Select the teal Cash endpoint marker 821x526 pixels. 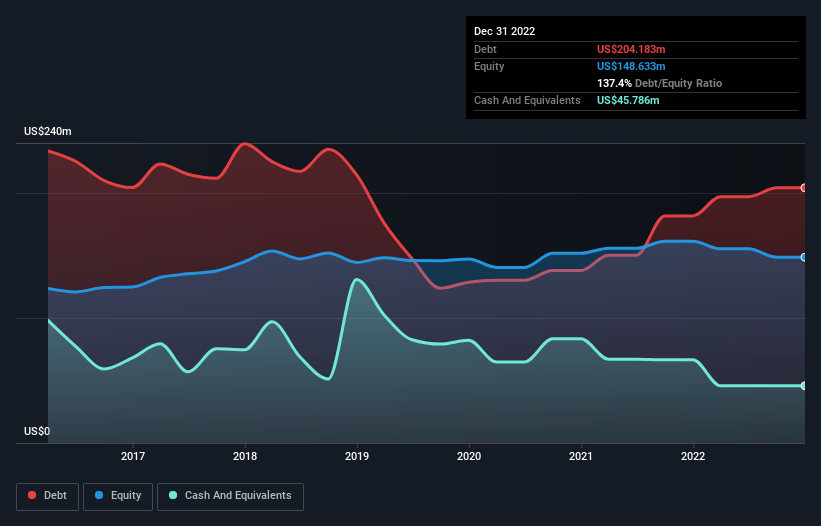804,386
